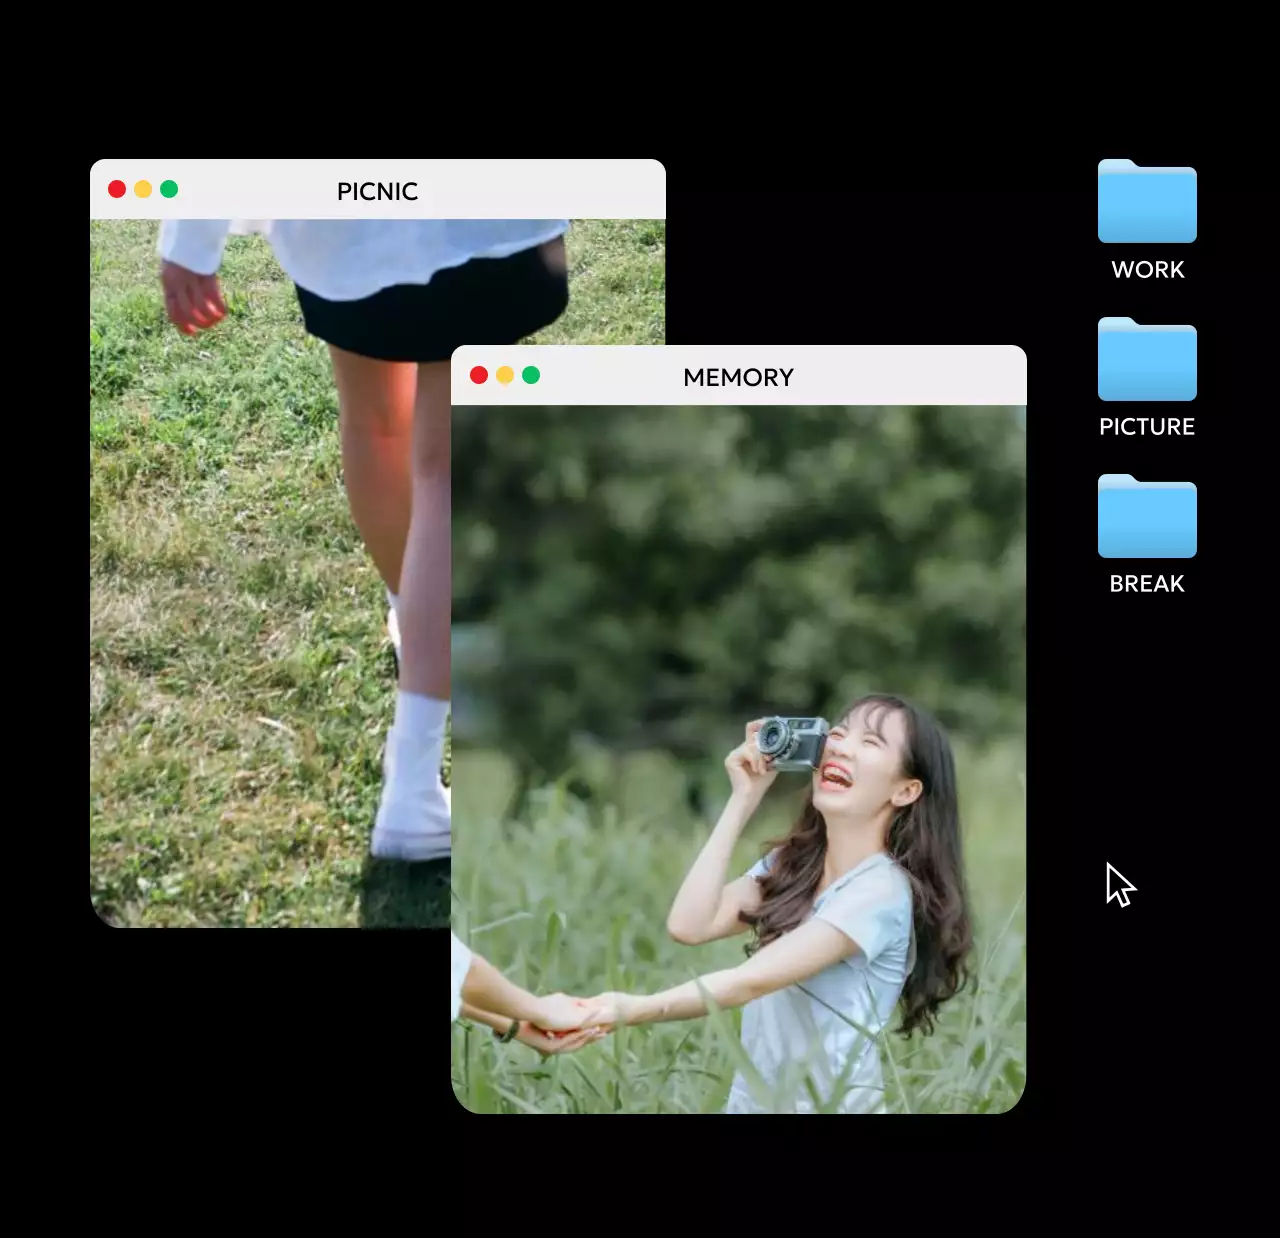This screenshot has height=1238, width=1280.
Task: Click the yellow minimize button on MEMORY window
Action: [x=504, y=377]
